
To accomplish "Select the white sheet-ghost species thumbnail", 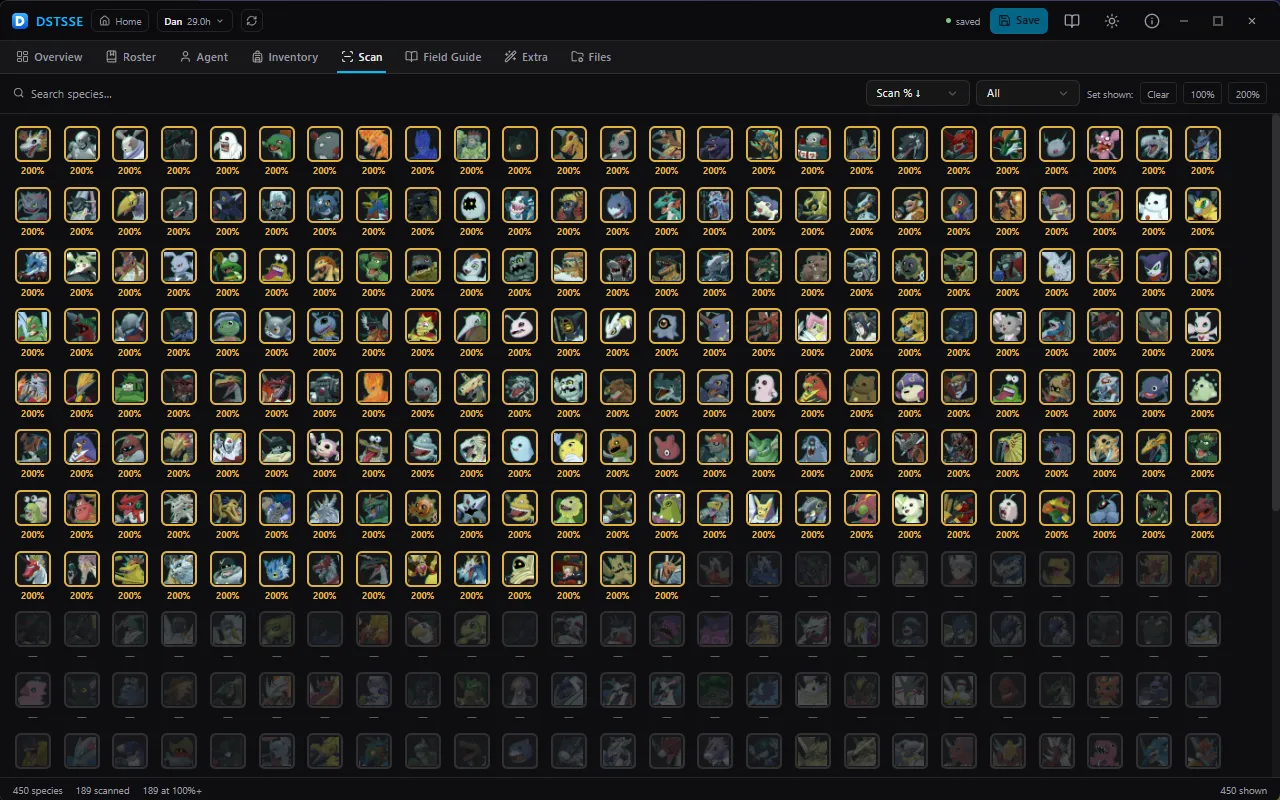I will point(228,144).
